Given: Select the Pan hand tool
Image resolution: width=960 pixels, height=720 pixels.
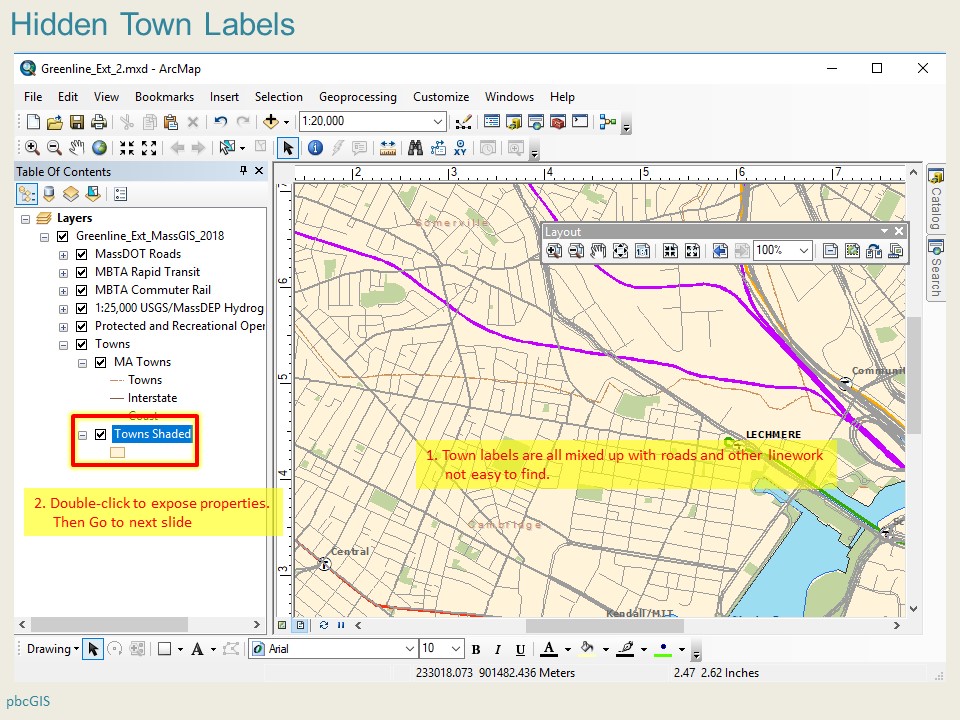Looking at the screenshot, I should [x=77, y=148].
